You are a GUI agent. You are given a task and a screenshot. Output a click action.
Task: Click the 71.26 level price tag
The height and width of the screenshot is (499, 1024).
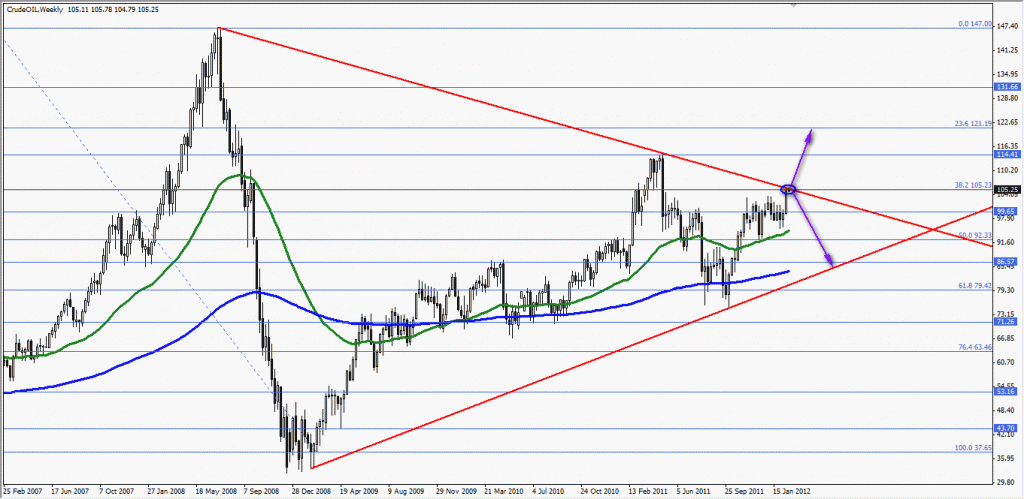[x=1006, y=322]
